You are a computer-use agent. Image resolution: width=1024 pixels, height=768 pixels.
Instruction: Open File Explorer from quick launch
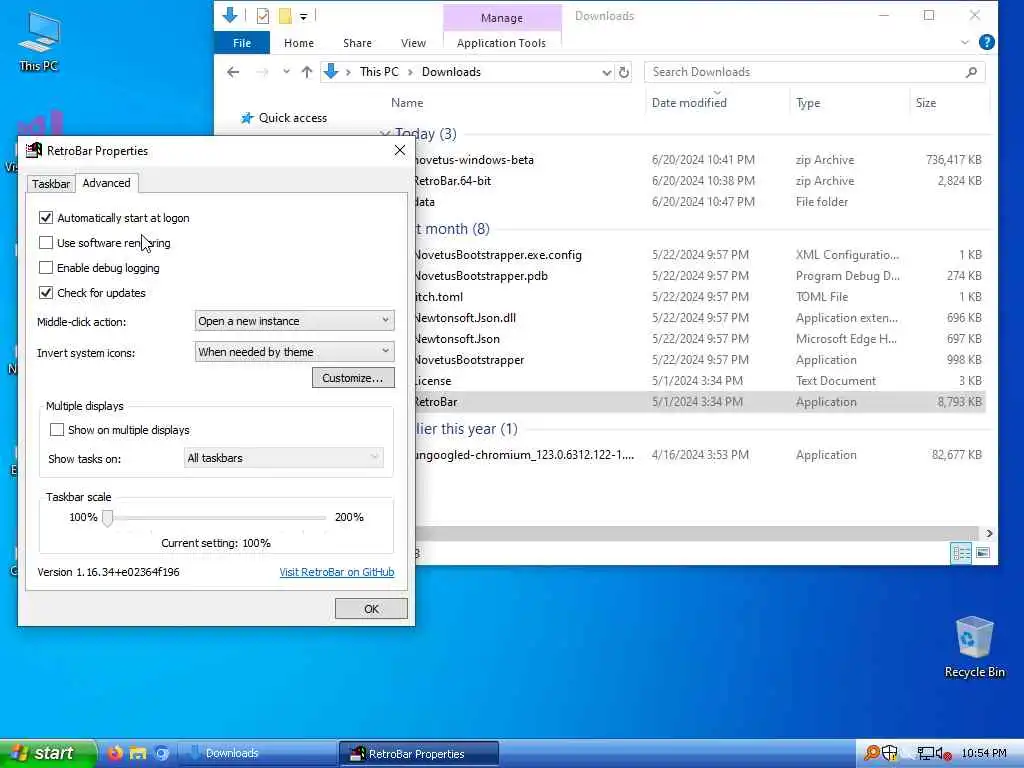click(138, 753)
